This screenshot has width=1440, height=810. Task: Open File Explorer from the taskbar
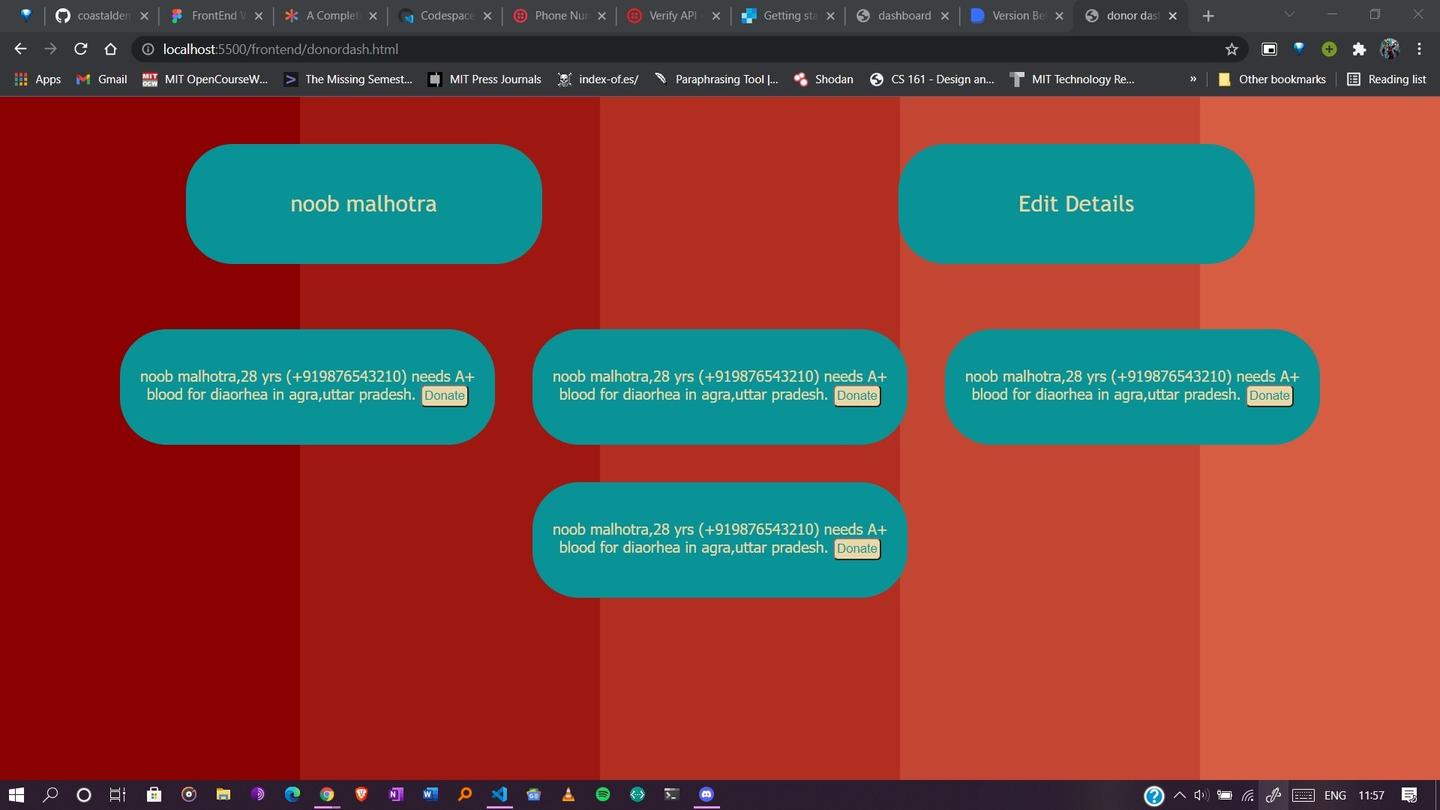click(223, 795)
